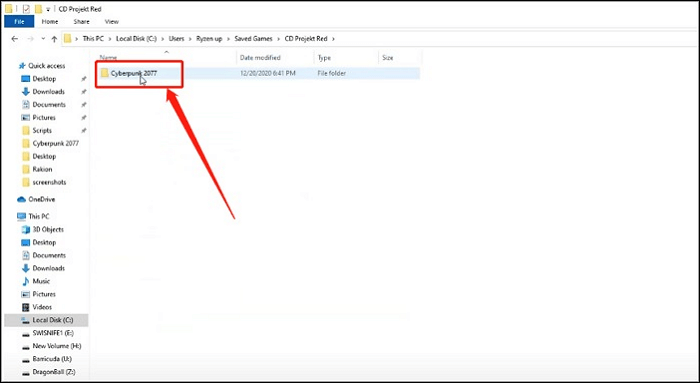Switch to the View ribbon tab
The width and height of the screenshot is (700, 383).
pyautogui.click(x=112, y=21)
